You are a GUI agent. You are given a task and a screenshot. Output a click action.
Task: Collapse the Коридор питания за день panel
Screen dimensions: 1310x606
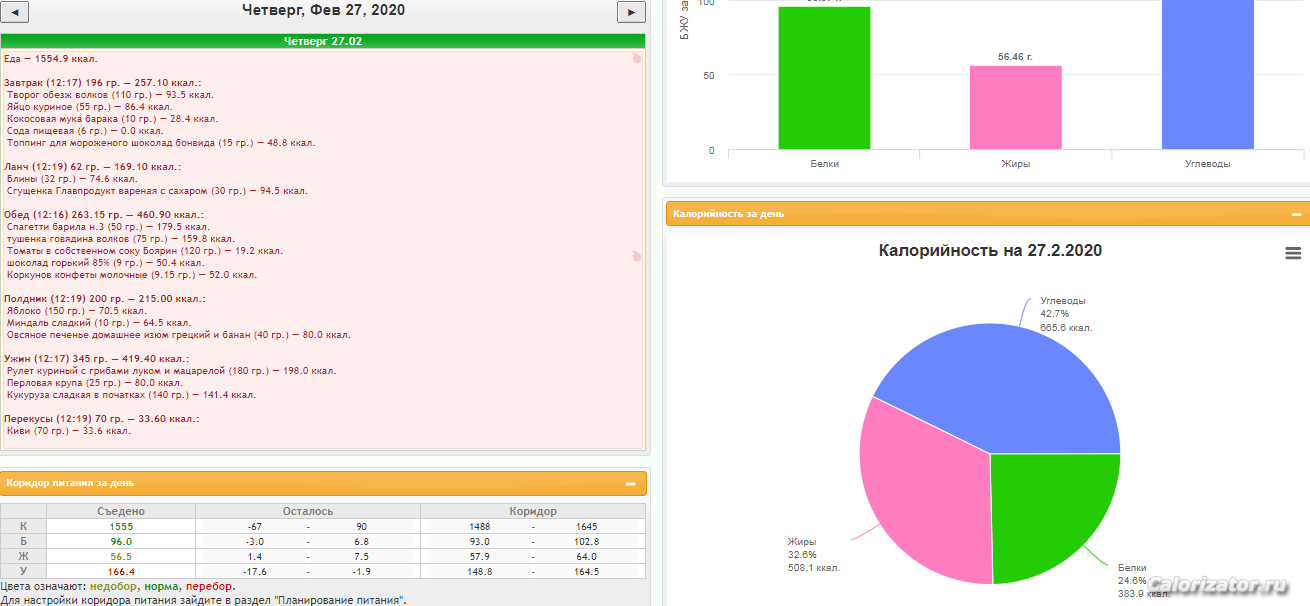coord(630,484)
